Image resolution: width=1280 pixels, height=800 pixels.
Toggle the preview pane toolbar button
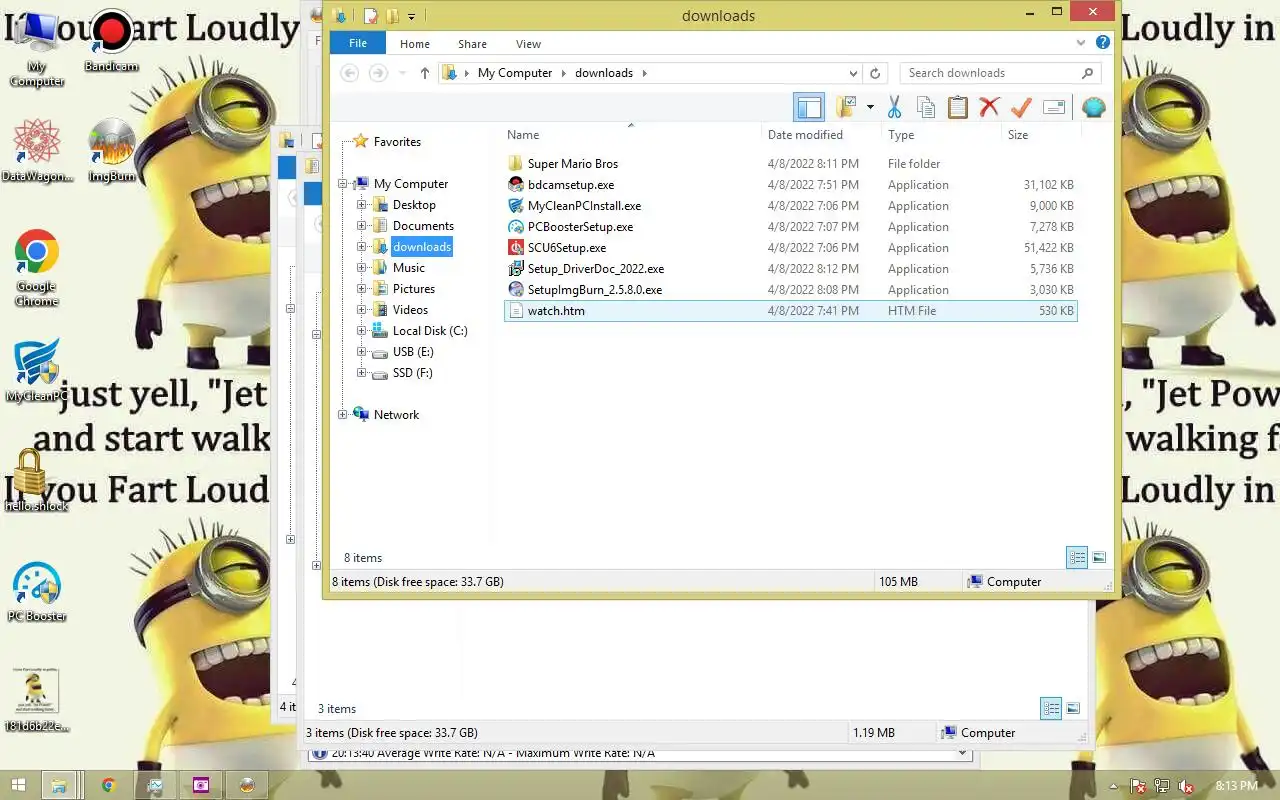tap(809, 107)
